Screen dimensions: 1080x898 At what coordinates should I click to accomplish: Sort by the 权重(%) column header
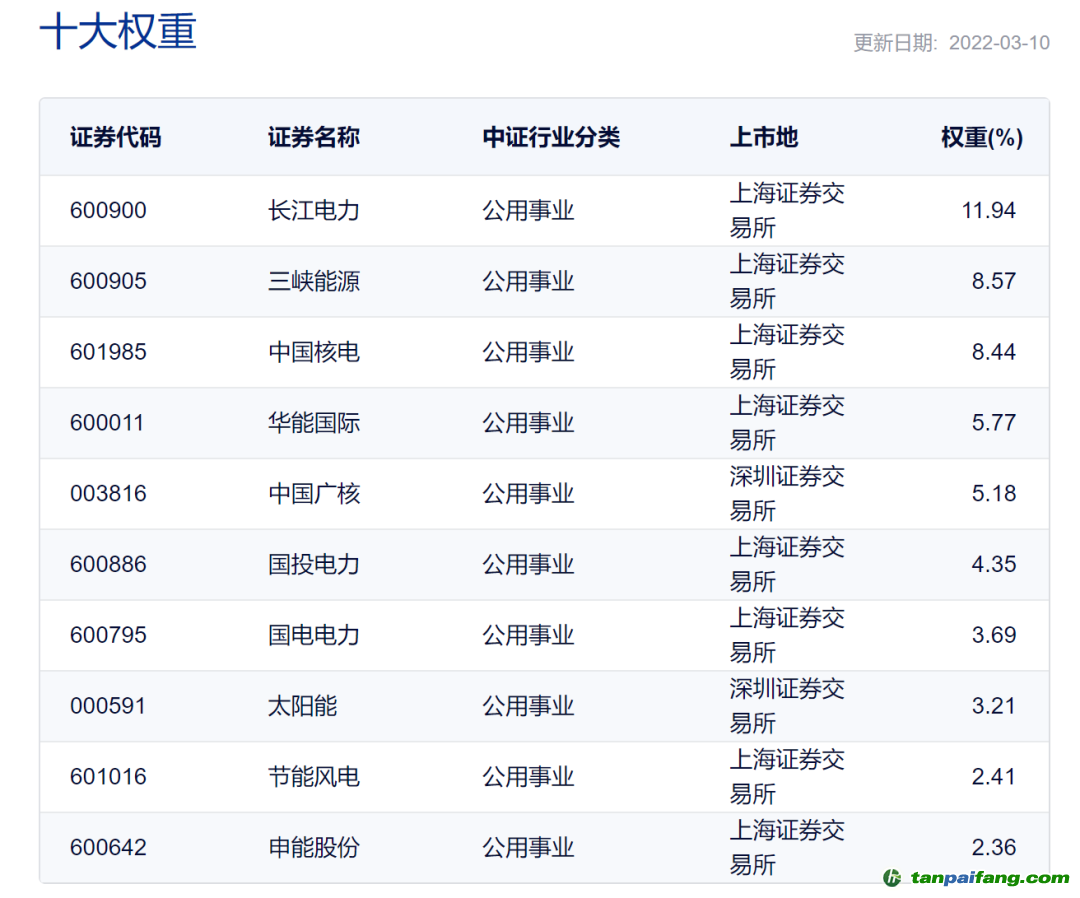coord(981,138)
